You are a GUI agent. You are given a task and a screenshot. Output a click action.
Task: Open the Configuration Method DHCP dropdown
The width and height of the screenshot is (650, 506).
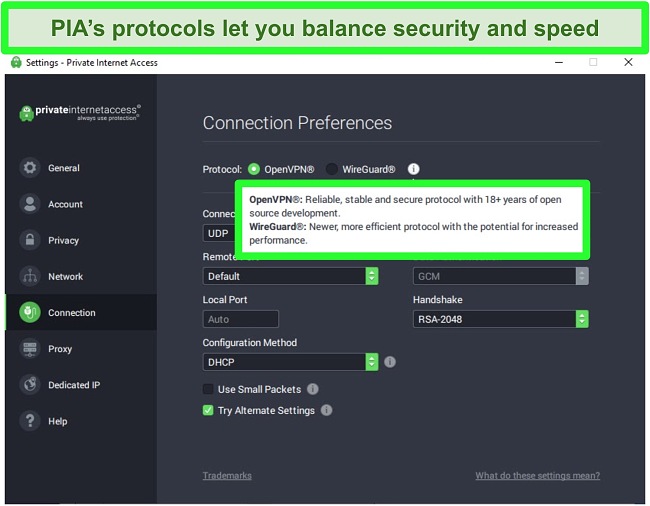(291, 362)
